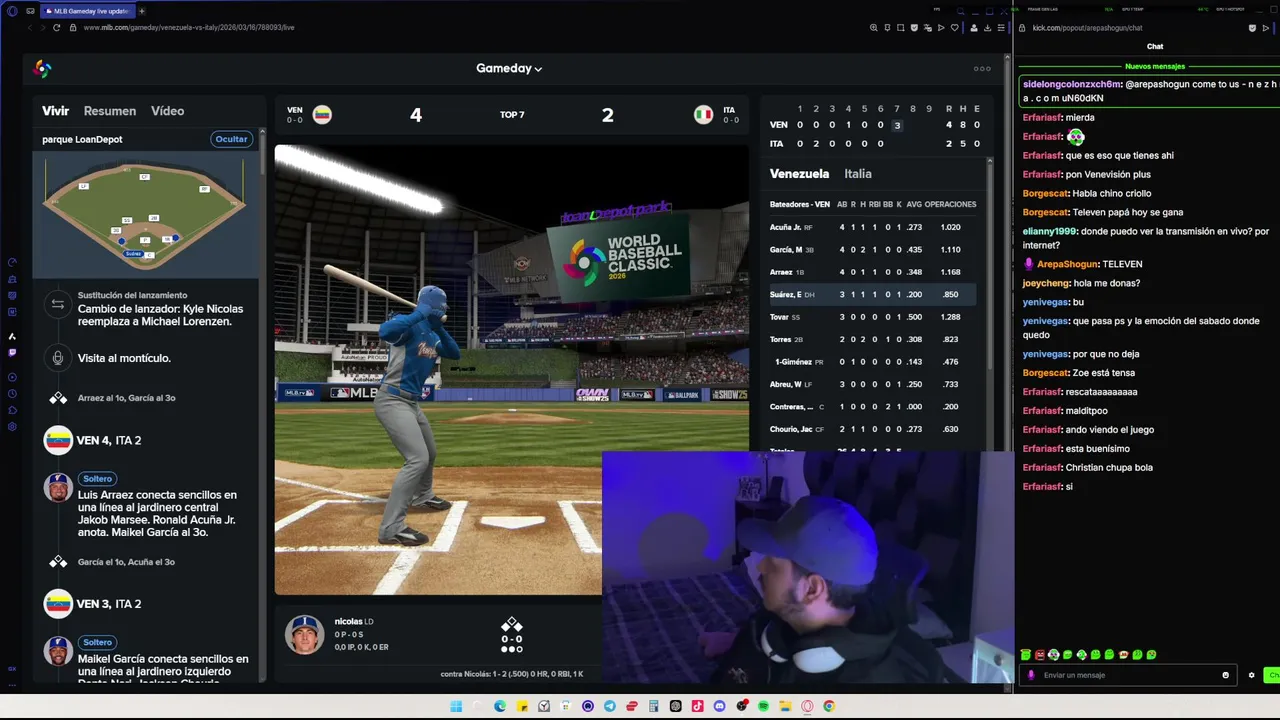Image resolution: width=1280 pixels, height=720 pixels.
Task: Switch to the Vídeo tab
Action: click(x=167, y=111)
